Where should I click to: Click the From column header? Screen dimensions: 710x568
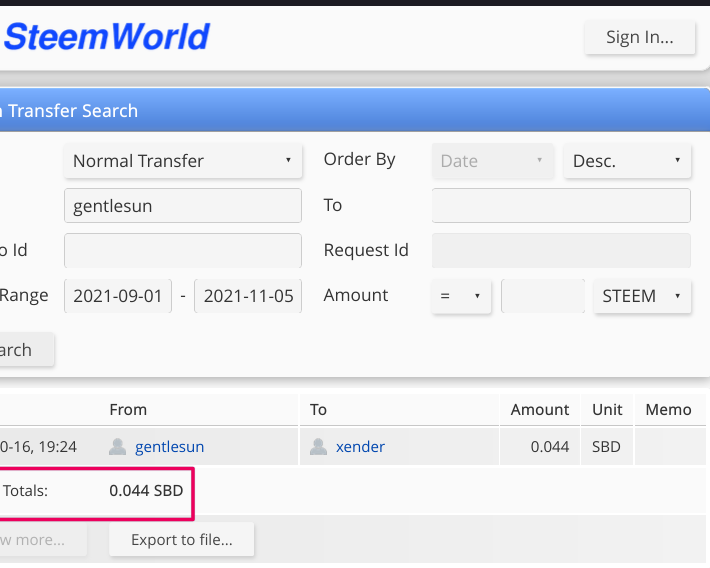pyautogui.click(x=128, y=409)
